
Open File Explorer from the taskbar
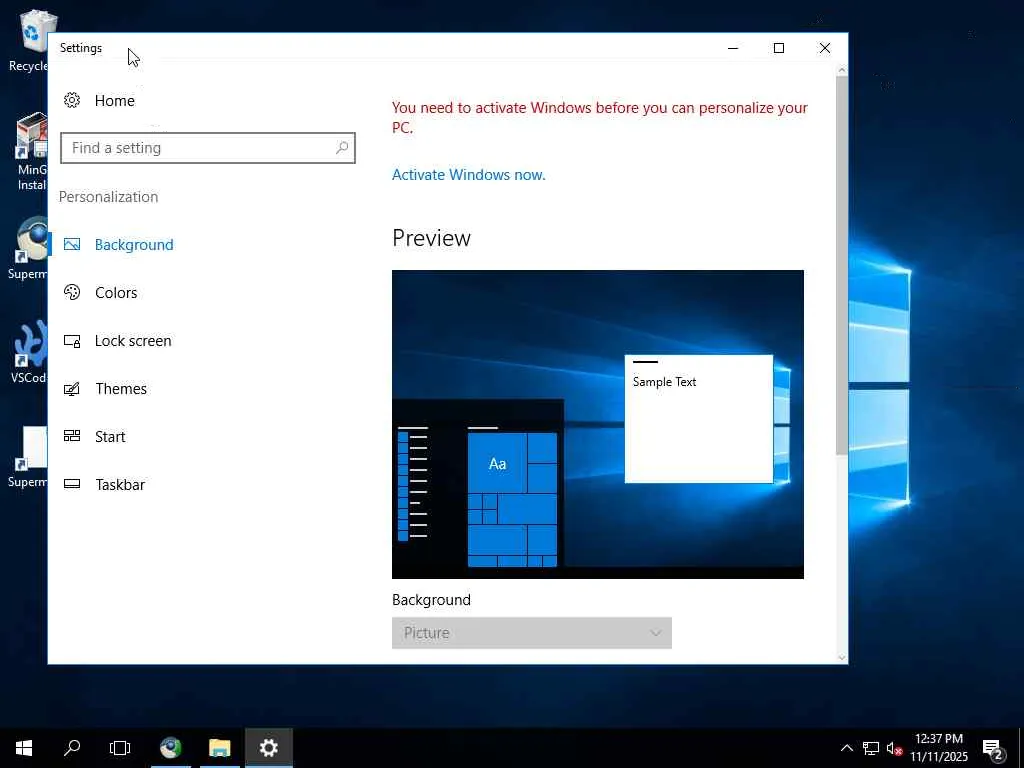[x=219, y=748]
